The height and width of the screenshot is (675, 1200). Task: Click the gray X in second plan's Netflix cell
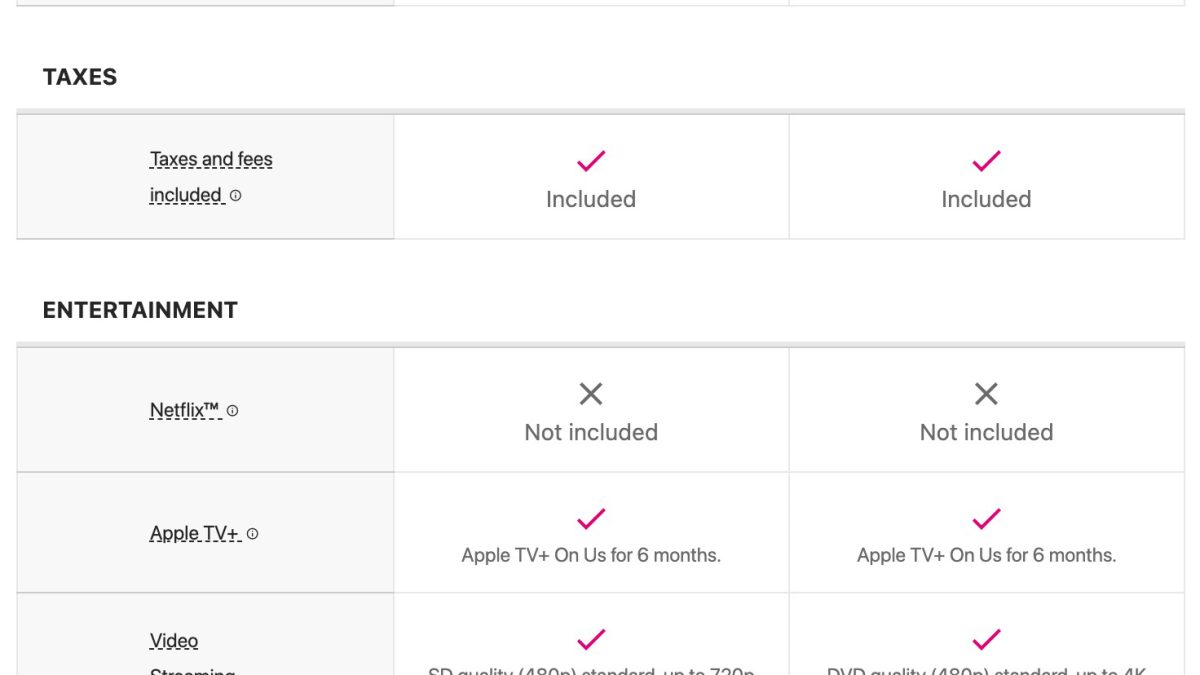pos(986,394)
